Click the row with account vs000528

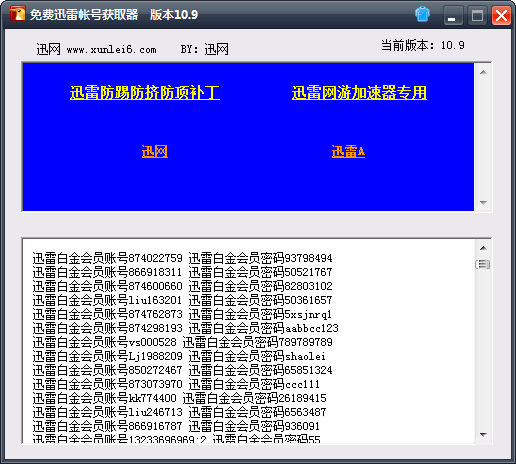(x=182, y=342)
